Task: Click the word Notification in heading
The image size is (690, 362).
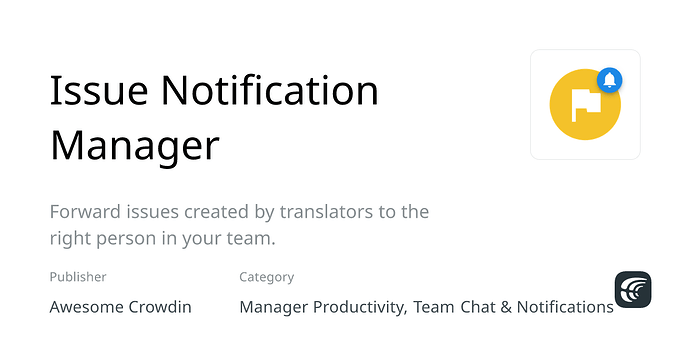Action: (x=270, y=91)
